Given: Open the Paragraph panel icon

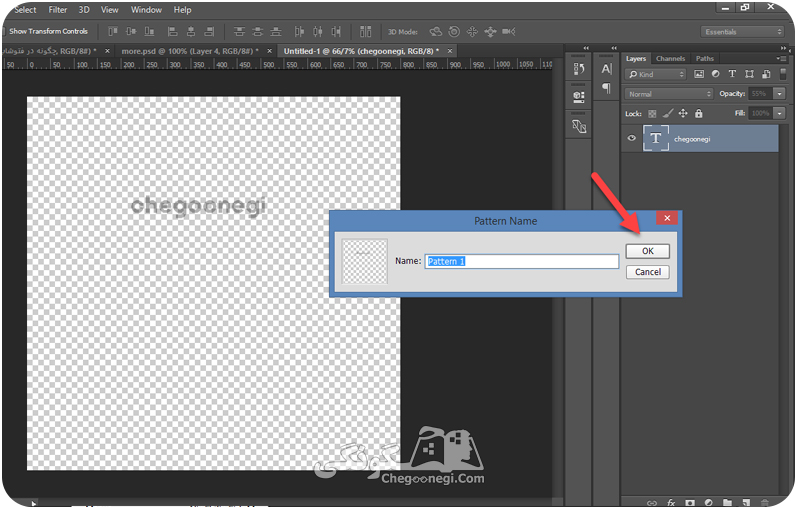Looking at the screenshot, I should [606, 88].
